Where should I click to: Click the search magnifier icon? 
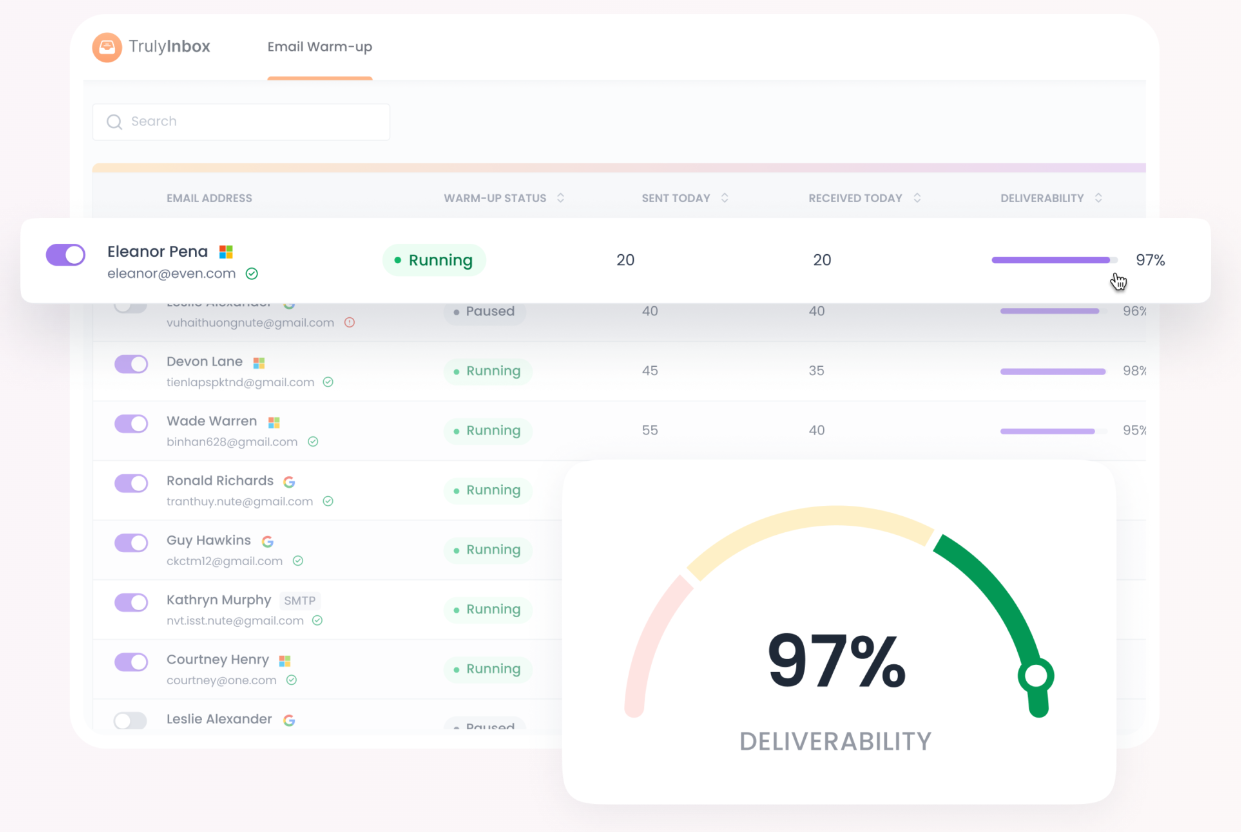click(x=114, y=122)
